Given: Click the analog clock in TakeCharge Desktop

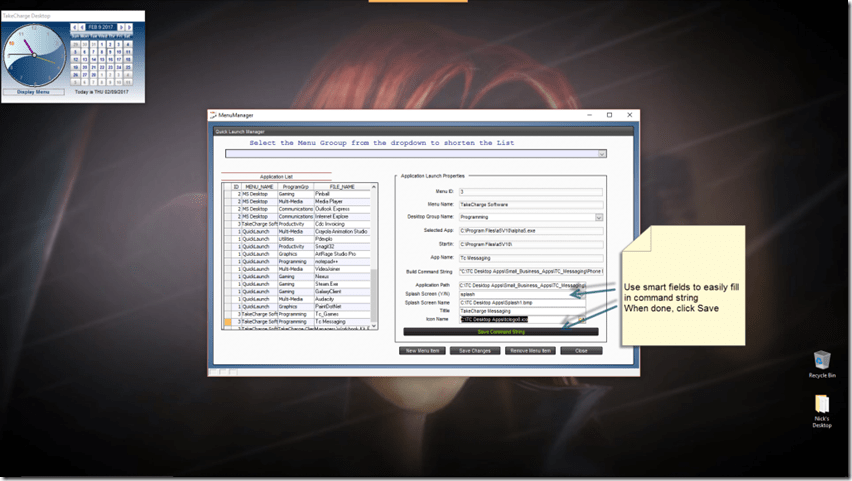Looking at the screenshot, I should coord(33,56).
